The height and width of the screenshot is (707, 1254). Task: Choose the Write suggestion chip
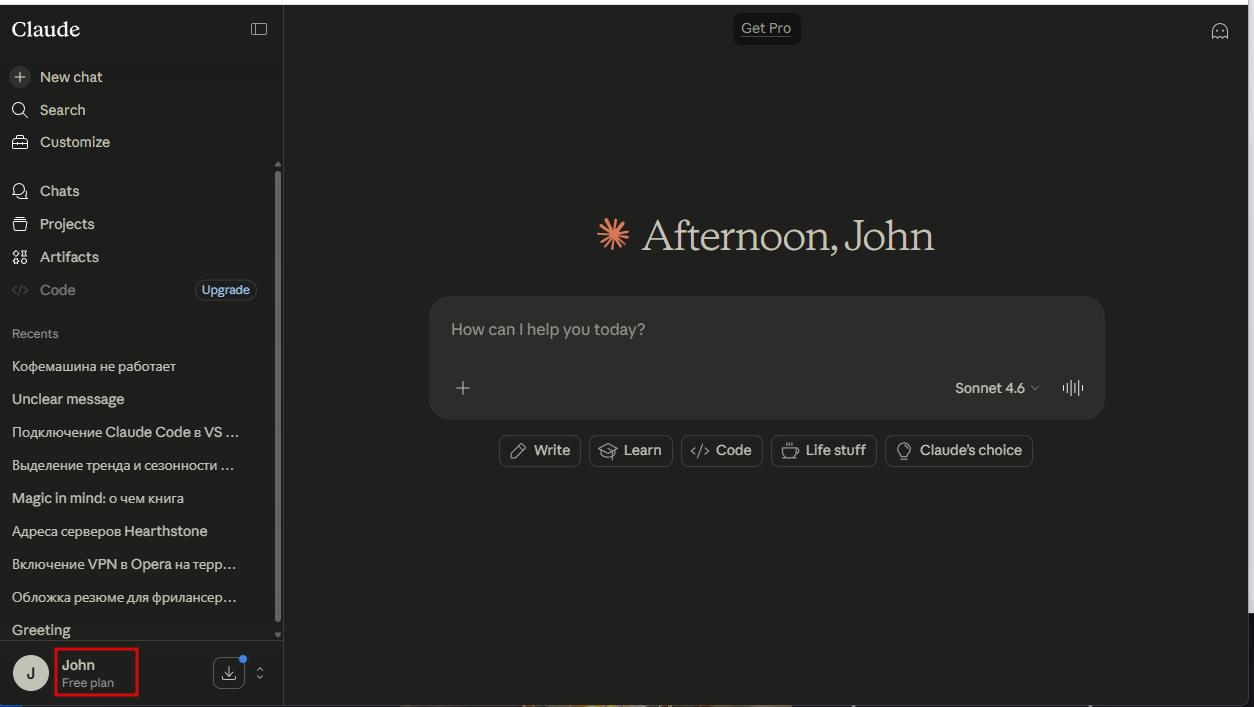pyautogui.click(x=540, y=450)
